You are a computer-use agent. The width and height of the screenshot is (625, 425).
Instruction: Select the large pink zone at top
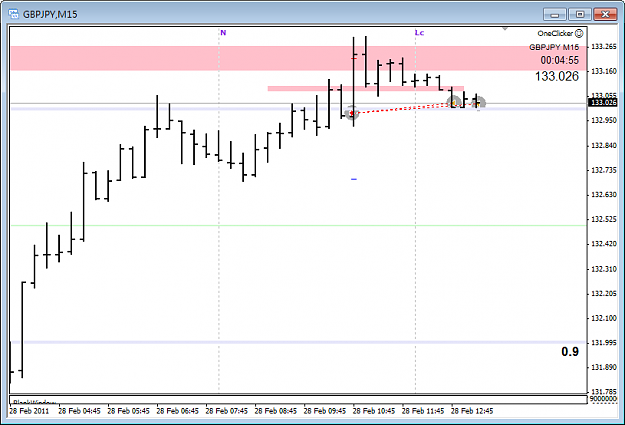[x=298, y=58]
